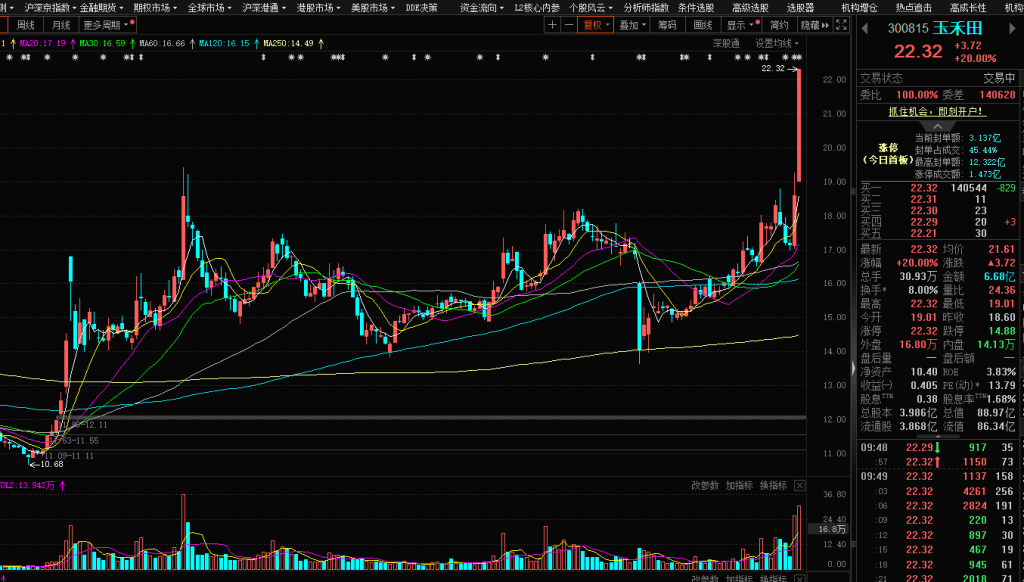
Task: Click 画线 drawing tools button
Action: coord(703,25)
